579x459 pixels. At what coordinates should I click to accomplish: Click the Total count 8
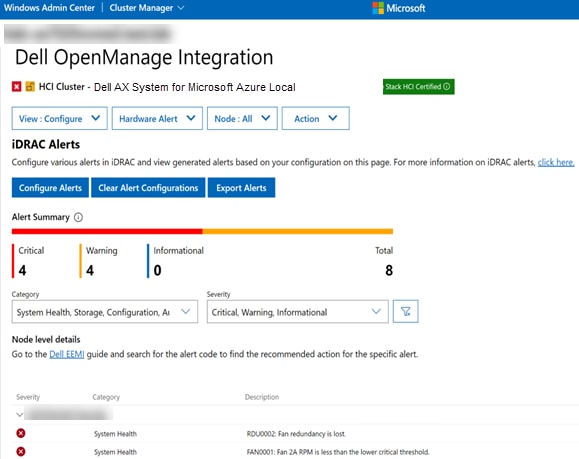[x=389, y=270]
